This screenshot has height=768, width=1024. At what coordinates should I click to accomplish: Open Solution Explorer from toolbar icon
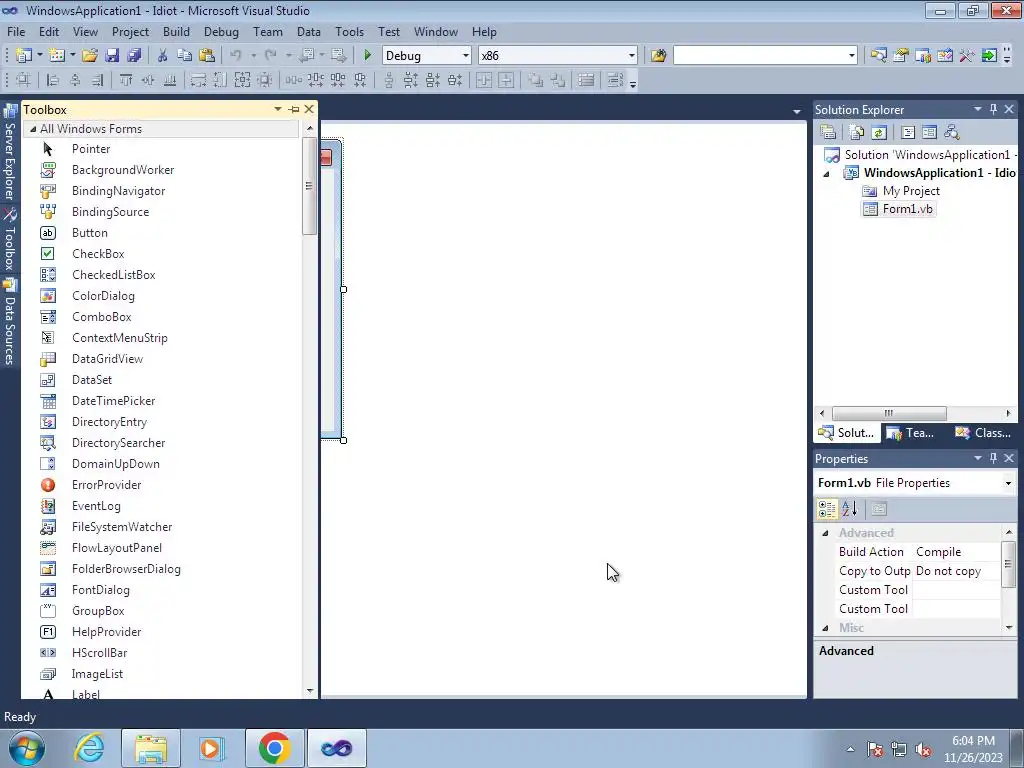[878, 56]
